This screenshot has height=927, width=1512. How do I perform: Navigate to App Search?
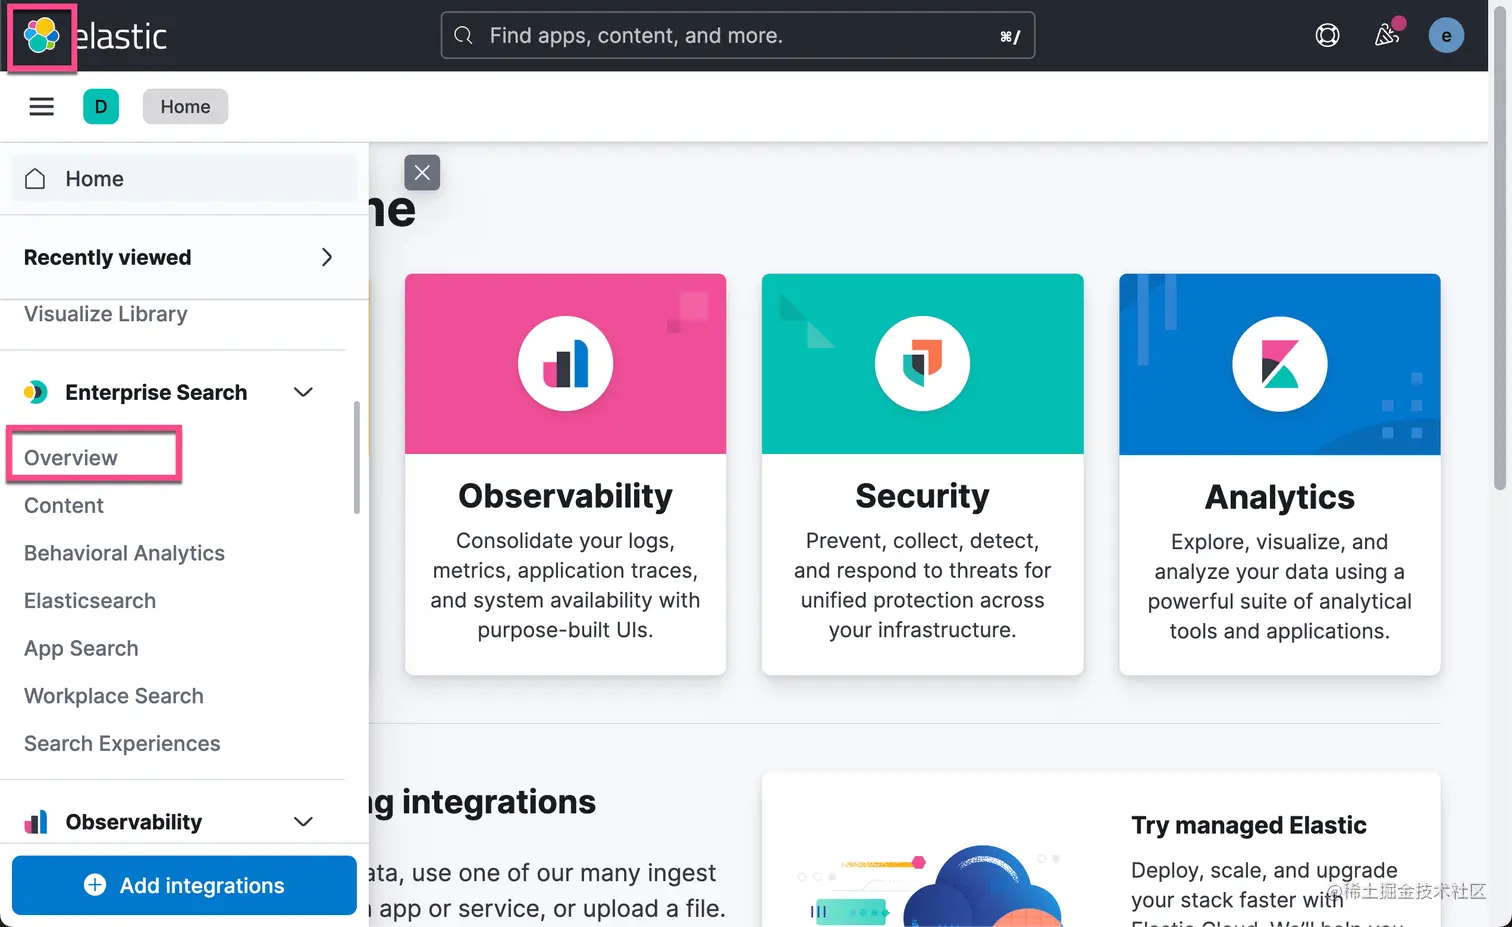point(81,649)
